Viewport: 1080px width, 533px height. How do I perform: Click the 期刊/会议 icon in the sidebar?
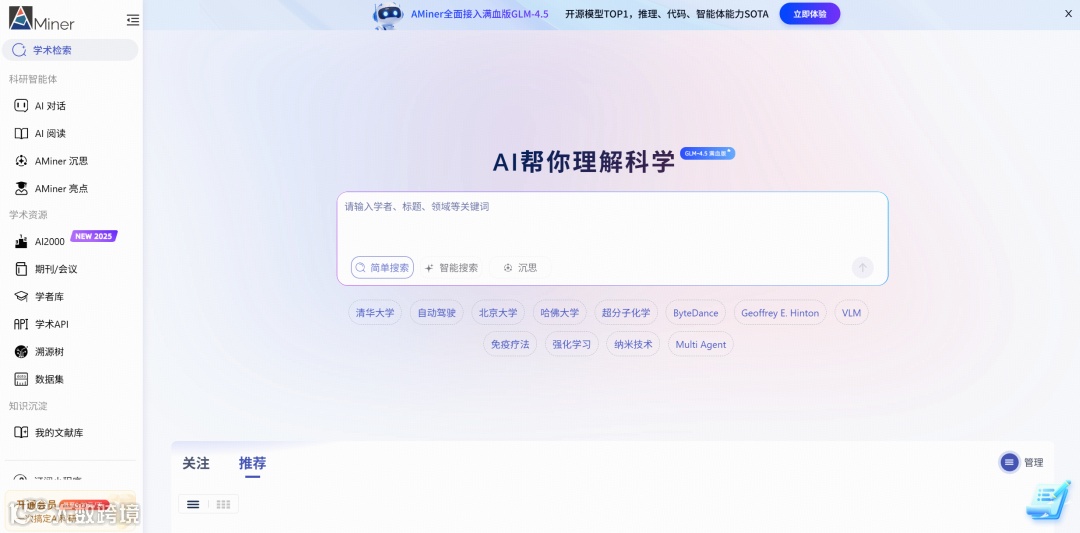click(x=21, y=269)
